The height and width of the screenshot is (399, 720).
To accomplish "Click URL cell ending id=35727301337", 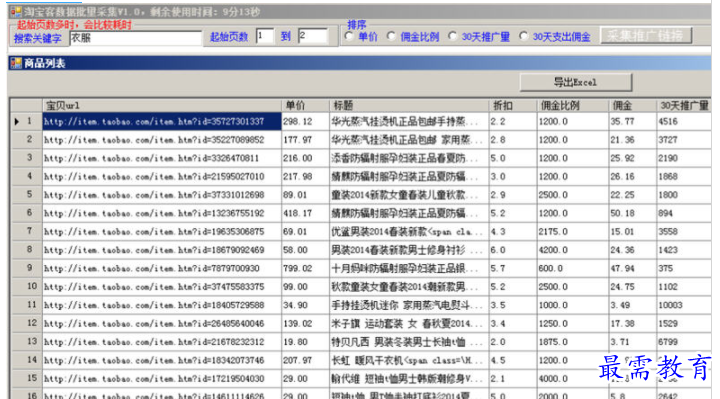I will pos(162,122).
